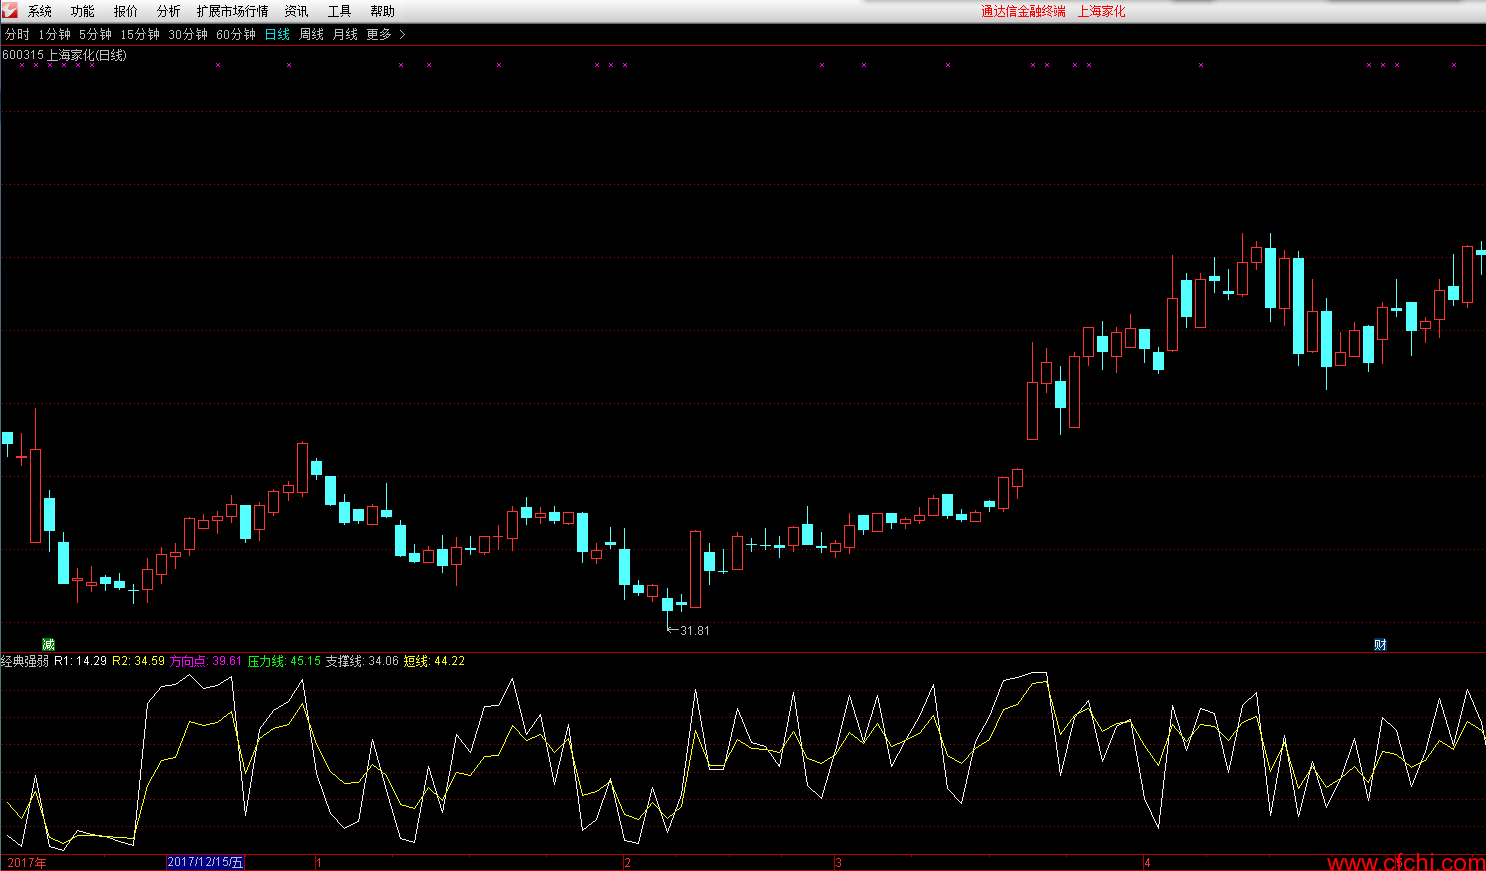Click month 4 on the timeline
The height and width of the screenshot is (871, 1486).
pyautogui.click(x=1147, y=862)
